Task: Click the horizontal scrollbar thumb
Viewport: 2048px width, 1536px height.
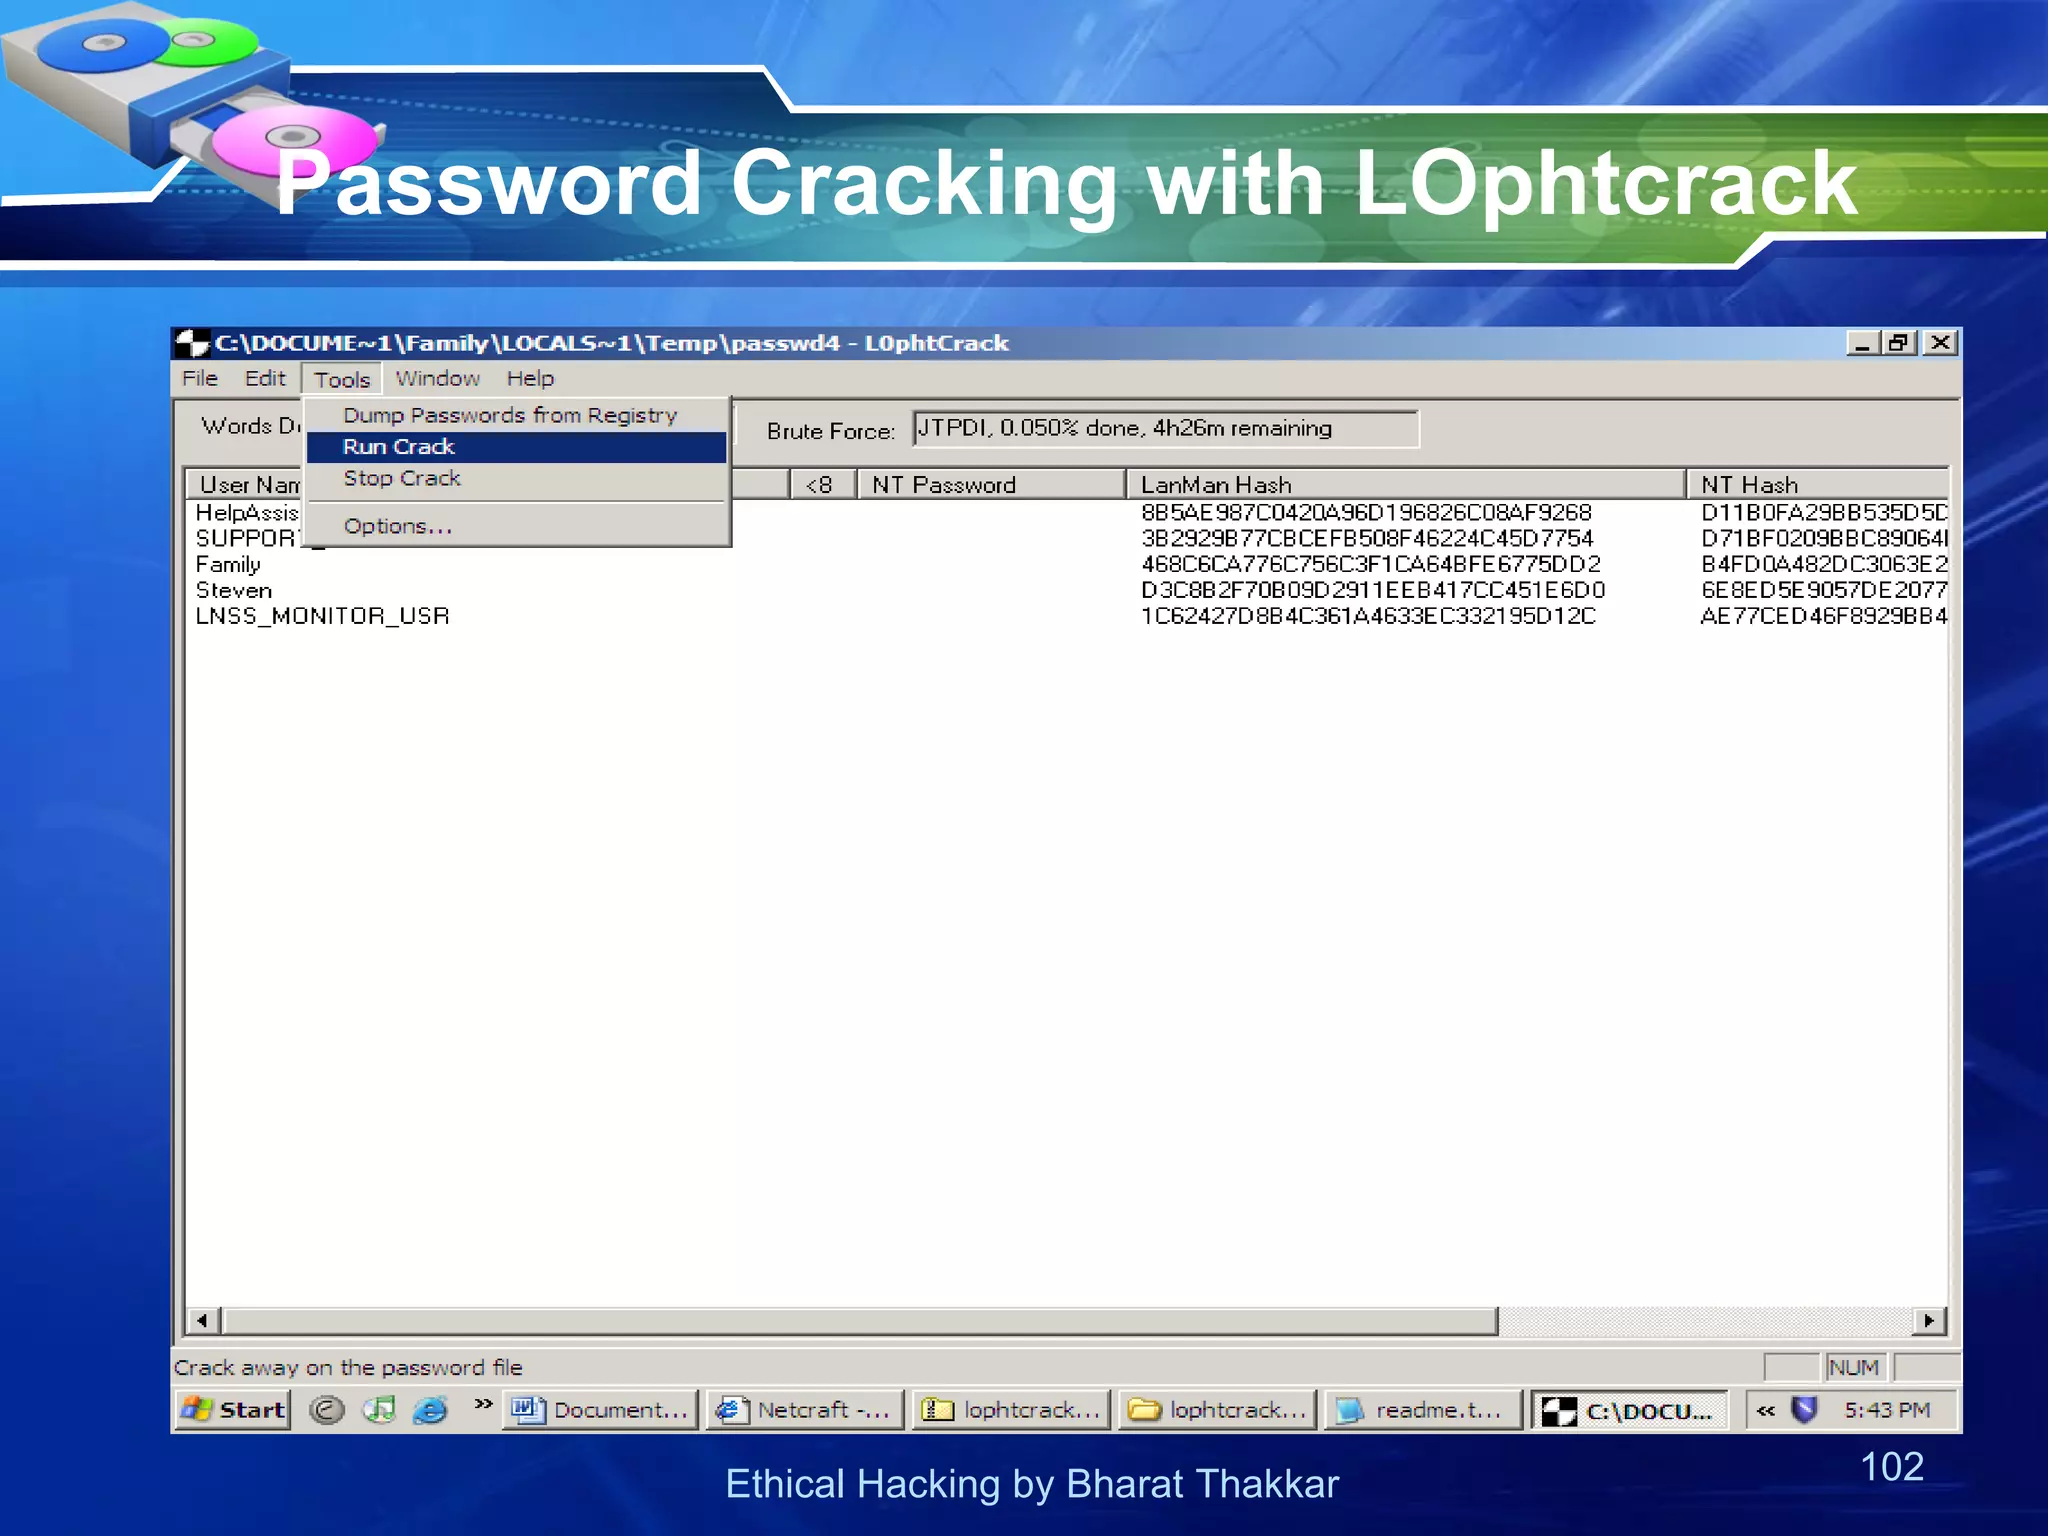Action: [860, 1321]
